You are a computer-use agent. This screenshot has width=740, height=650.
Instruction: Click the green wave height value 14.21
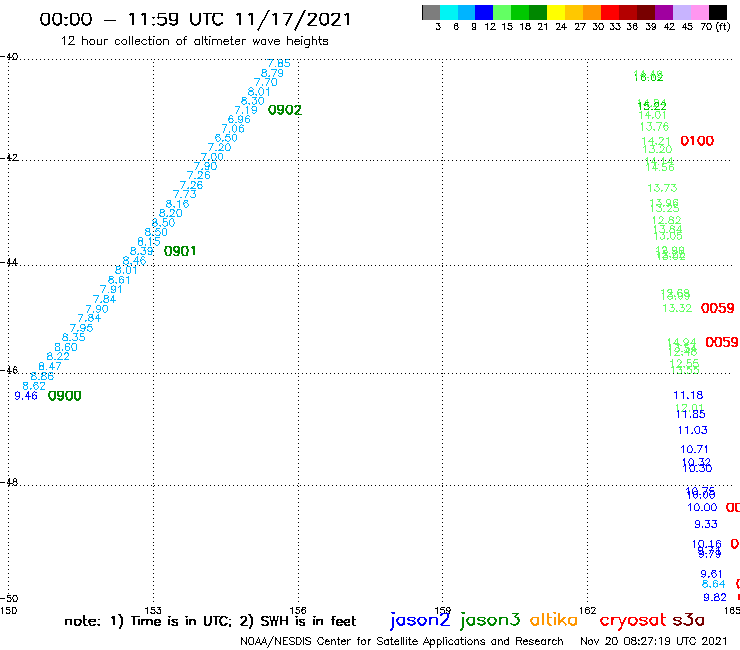pos(656,141)
